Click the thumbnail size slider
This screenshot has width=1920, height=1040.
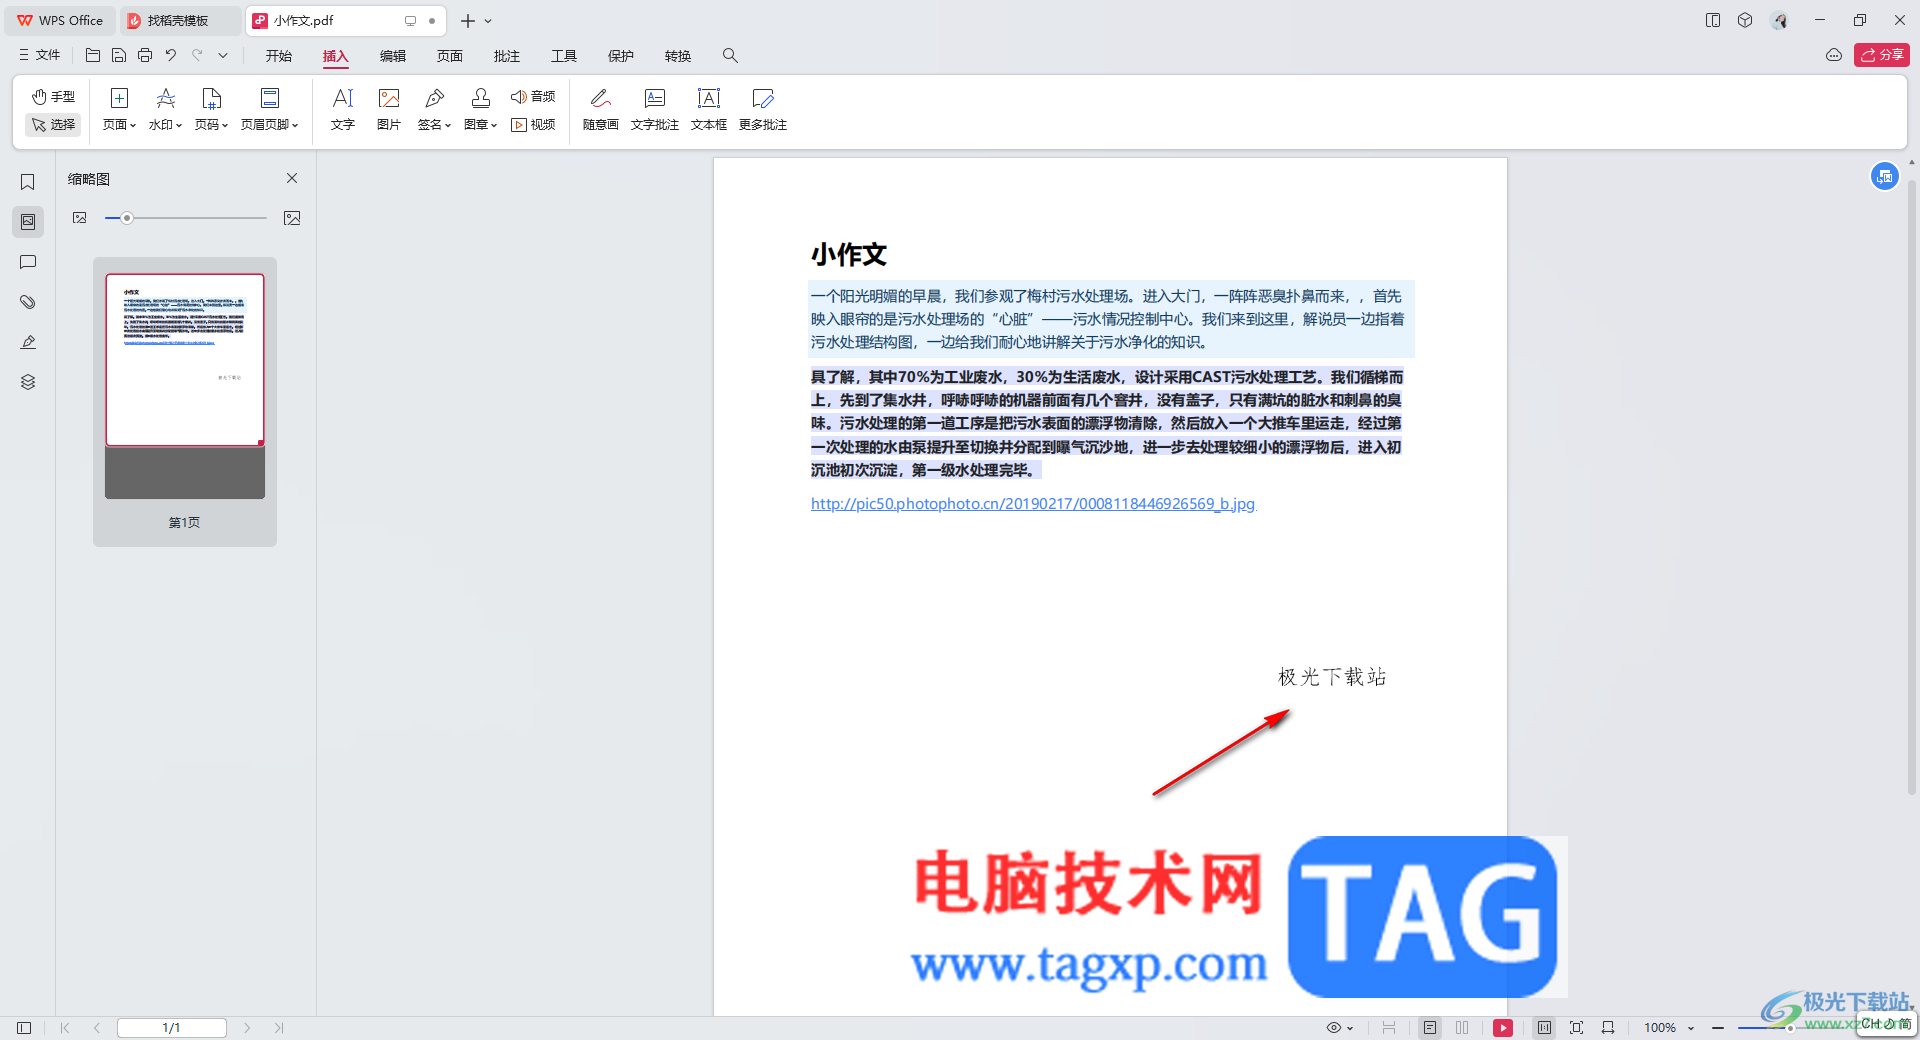click(186, 218)
